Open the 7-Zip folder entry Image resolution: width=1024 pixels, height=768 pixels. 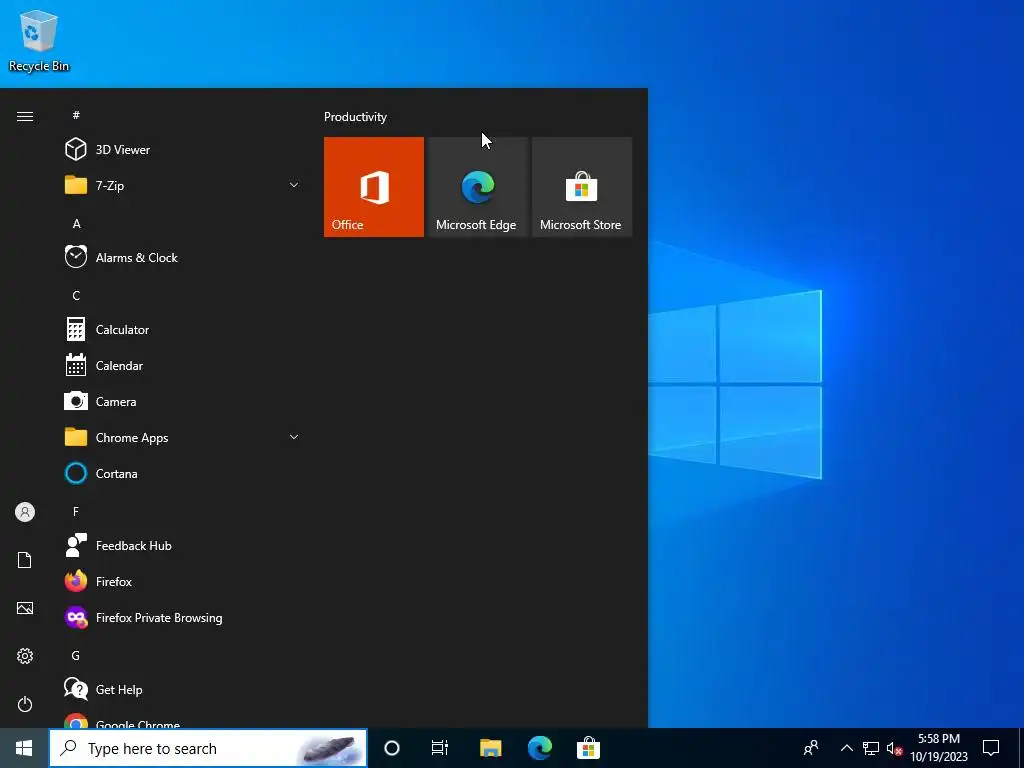click(x=181, y=185)
